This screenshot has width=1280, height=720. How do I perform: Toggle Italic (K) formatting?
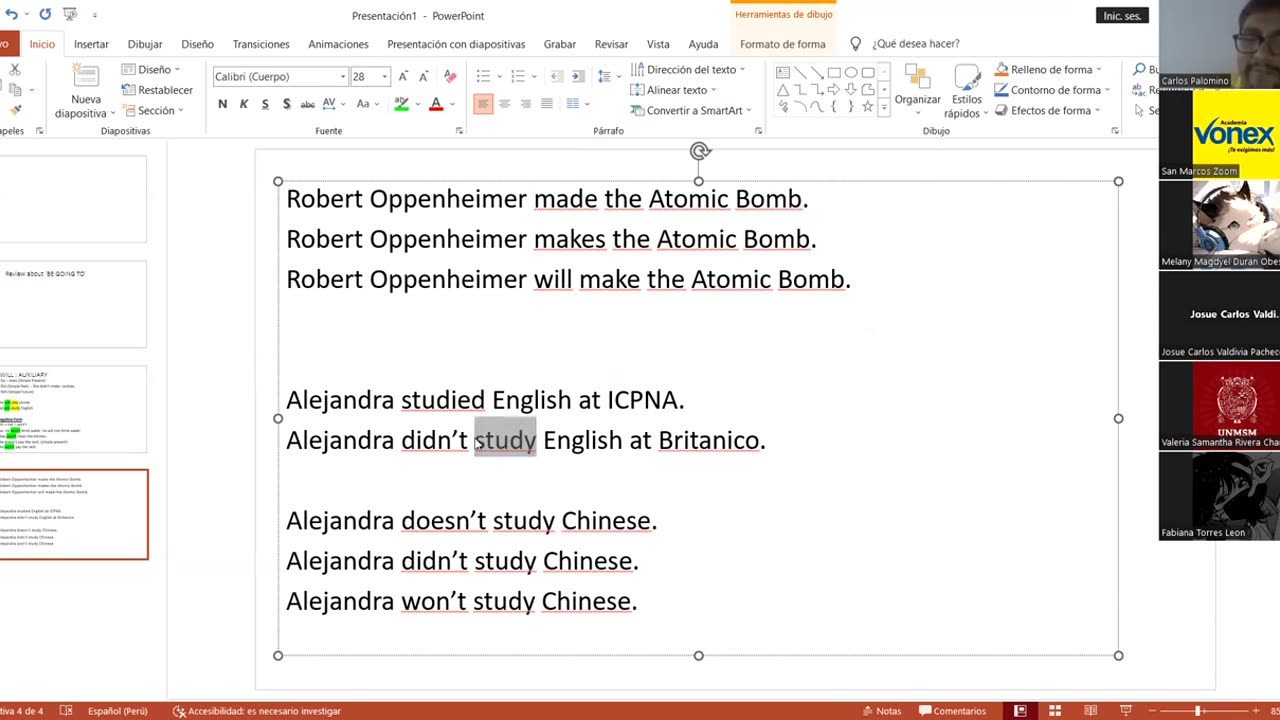tap(243, 104)
